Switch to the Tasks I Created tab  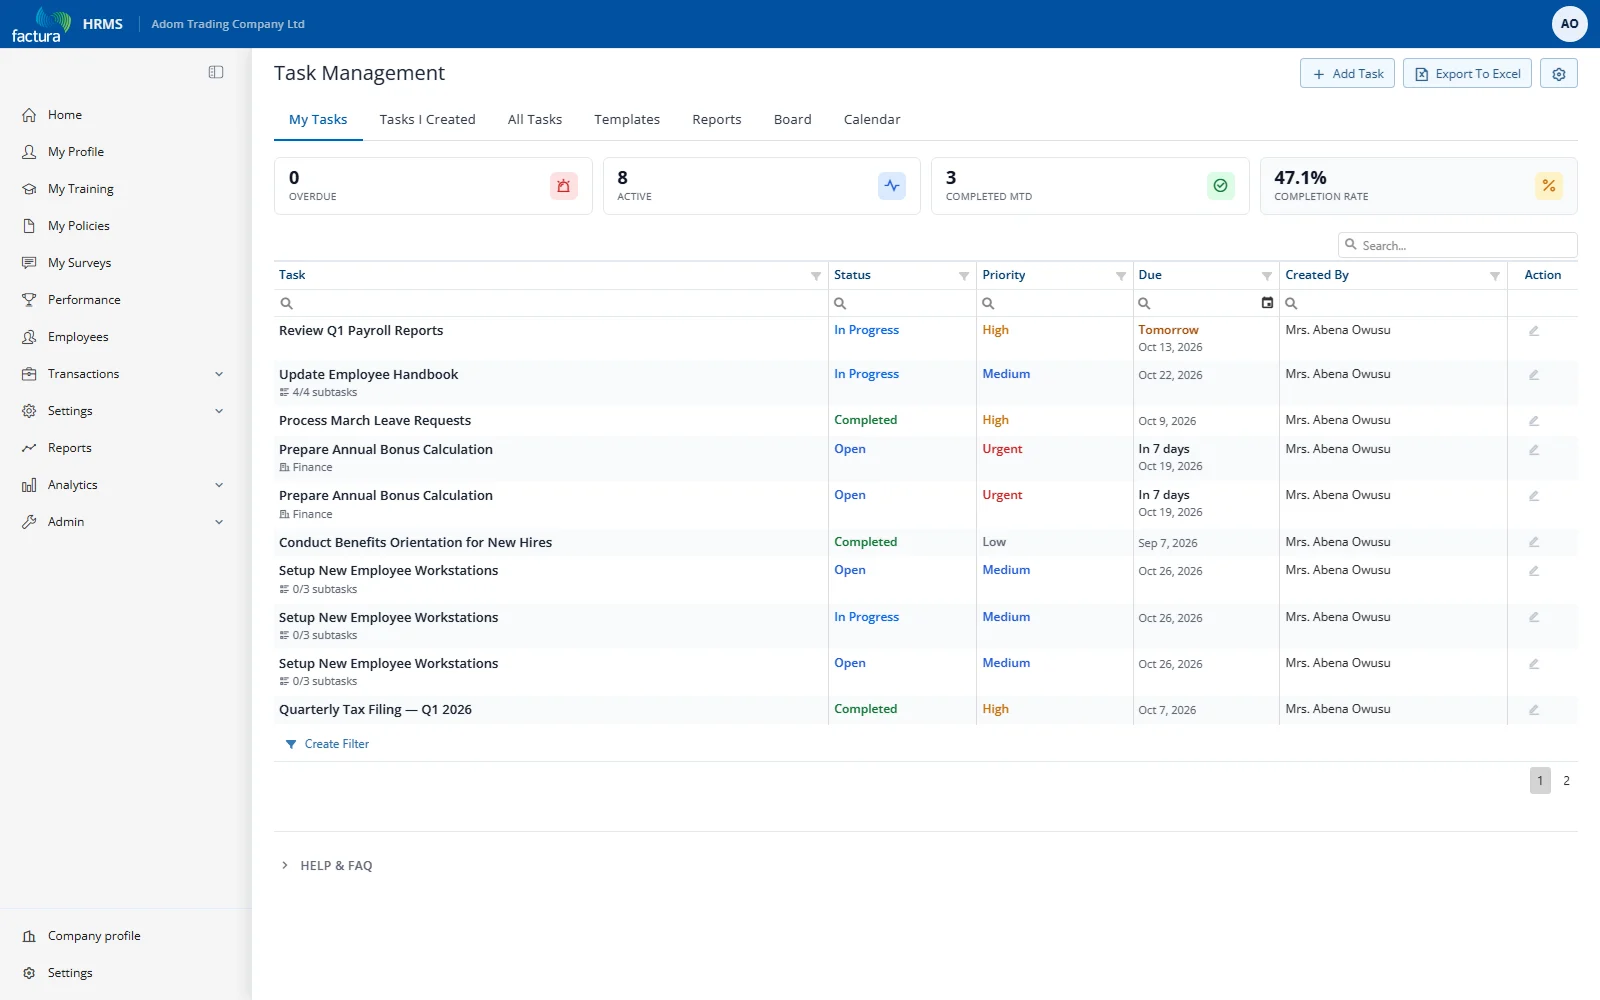[x=427, y=119]
